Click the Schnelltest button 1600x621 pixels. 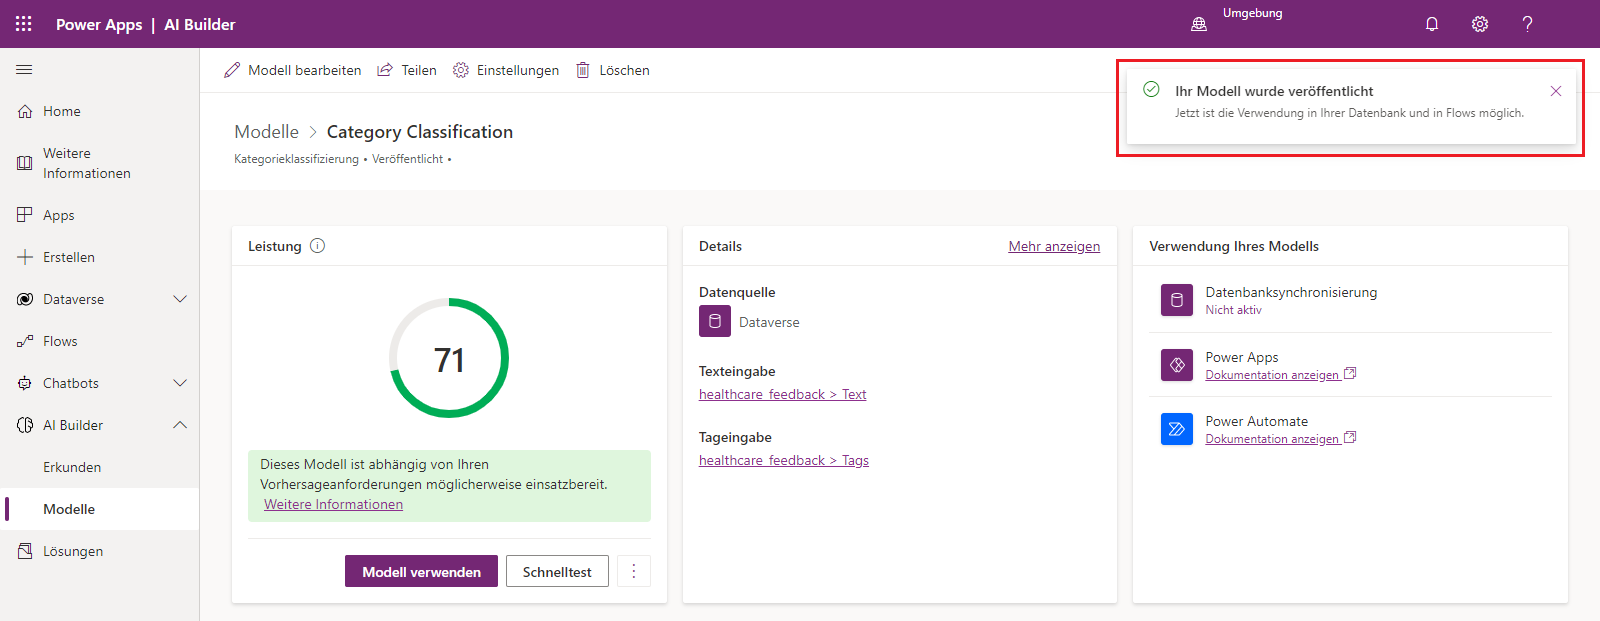click(557, 572)
